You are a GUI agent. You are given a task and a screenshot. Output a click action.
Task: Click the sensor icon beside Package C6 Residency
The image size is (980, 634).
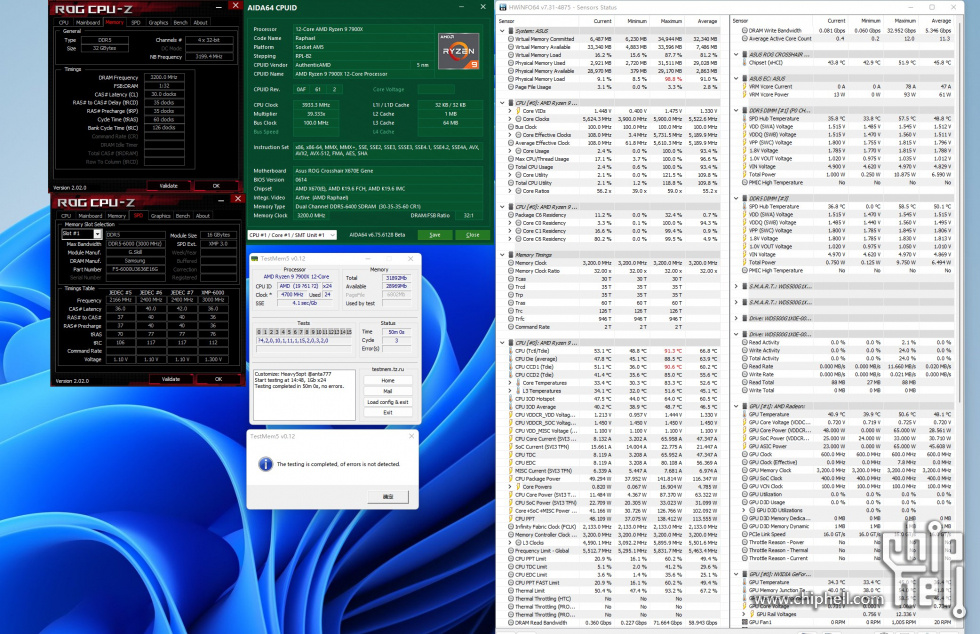point(511,215)
